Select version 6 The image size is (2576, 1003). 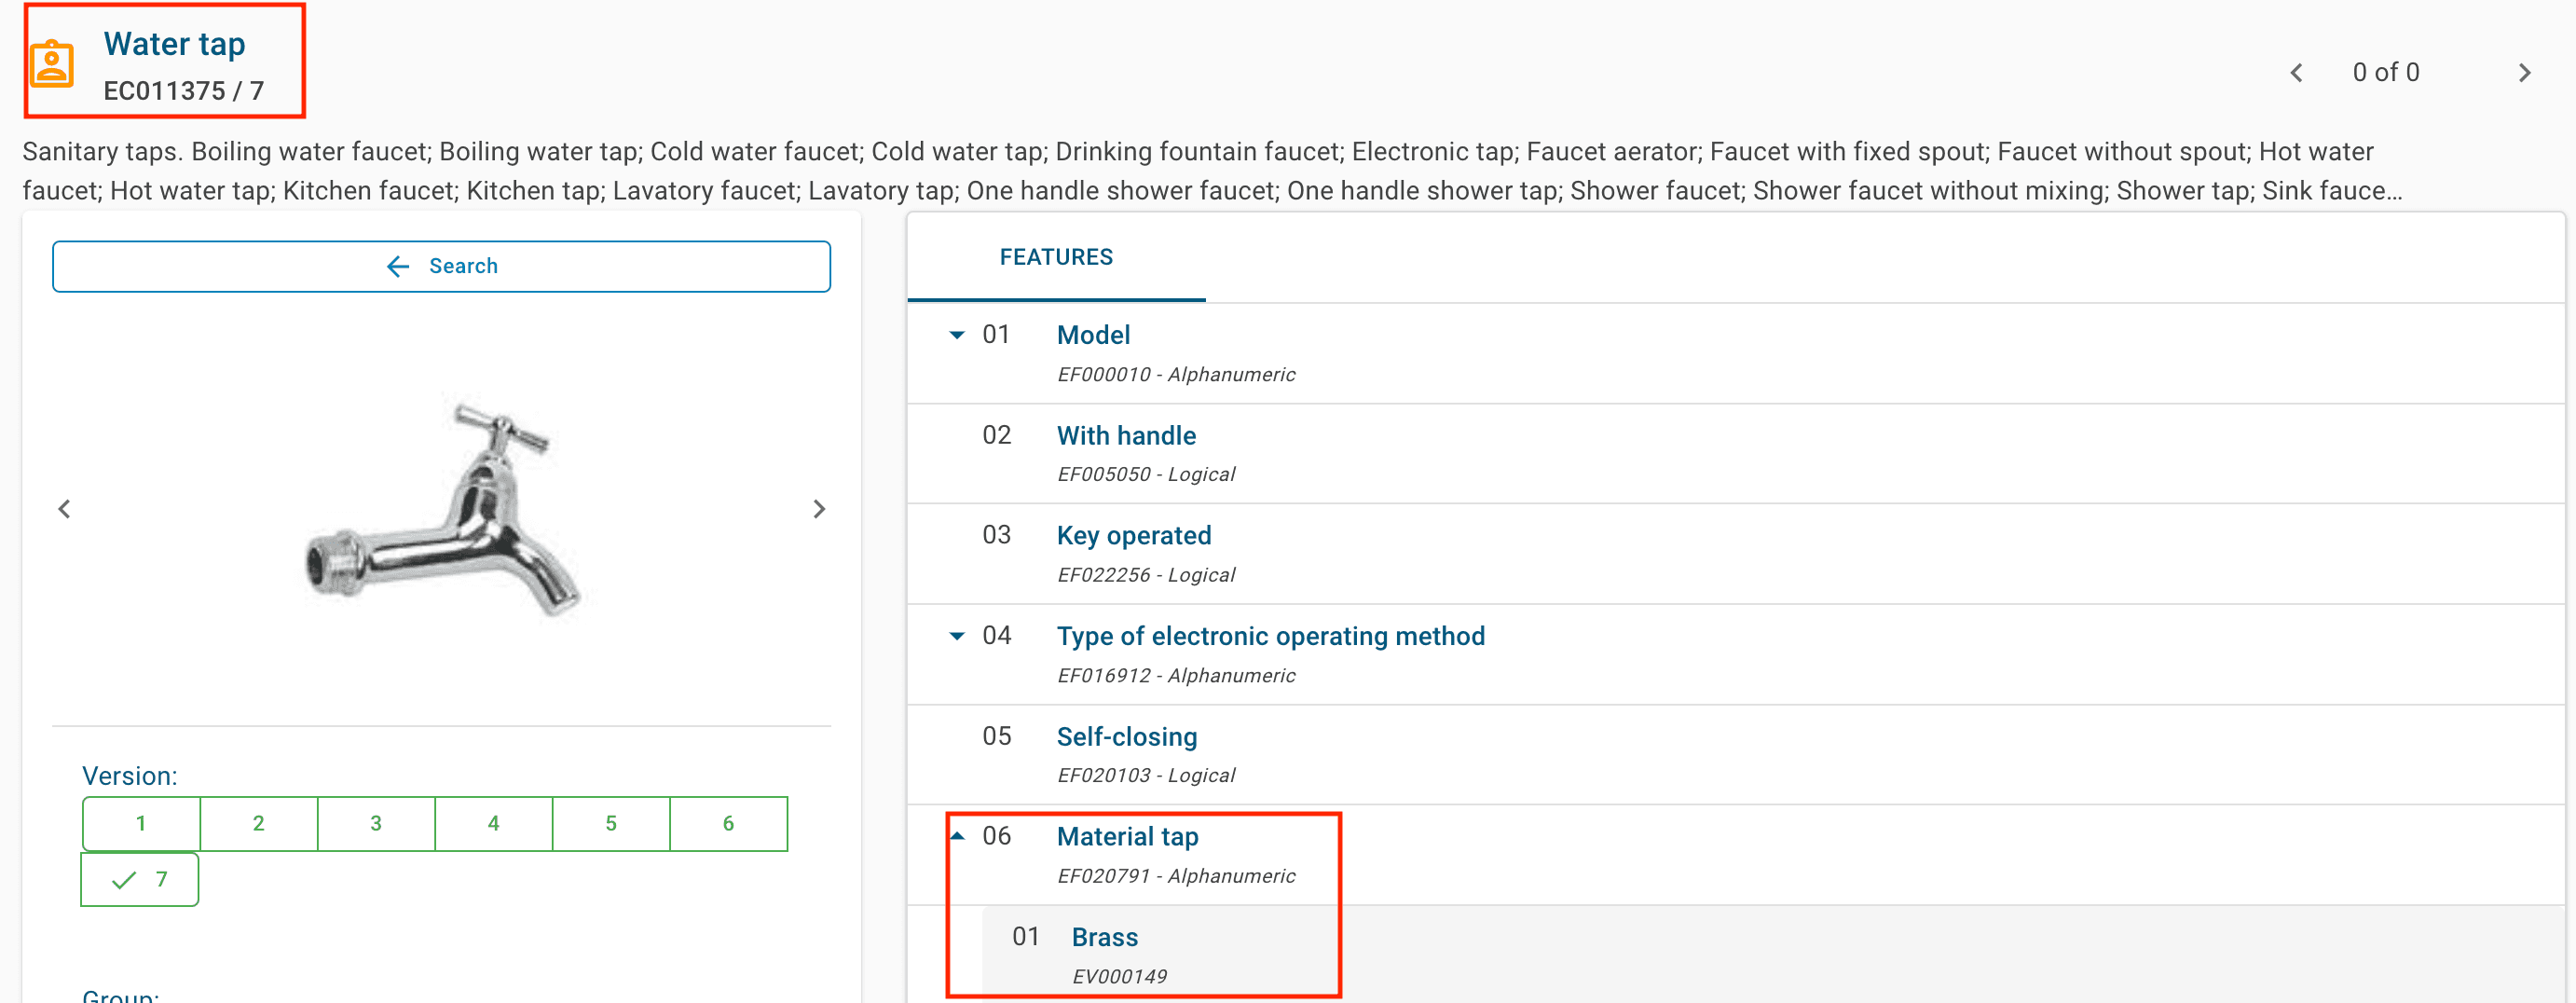point(728,823)
